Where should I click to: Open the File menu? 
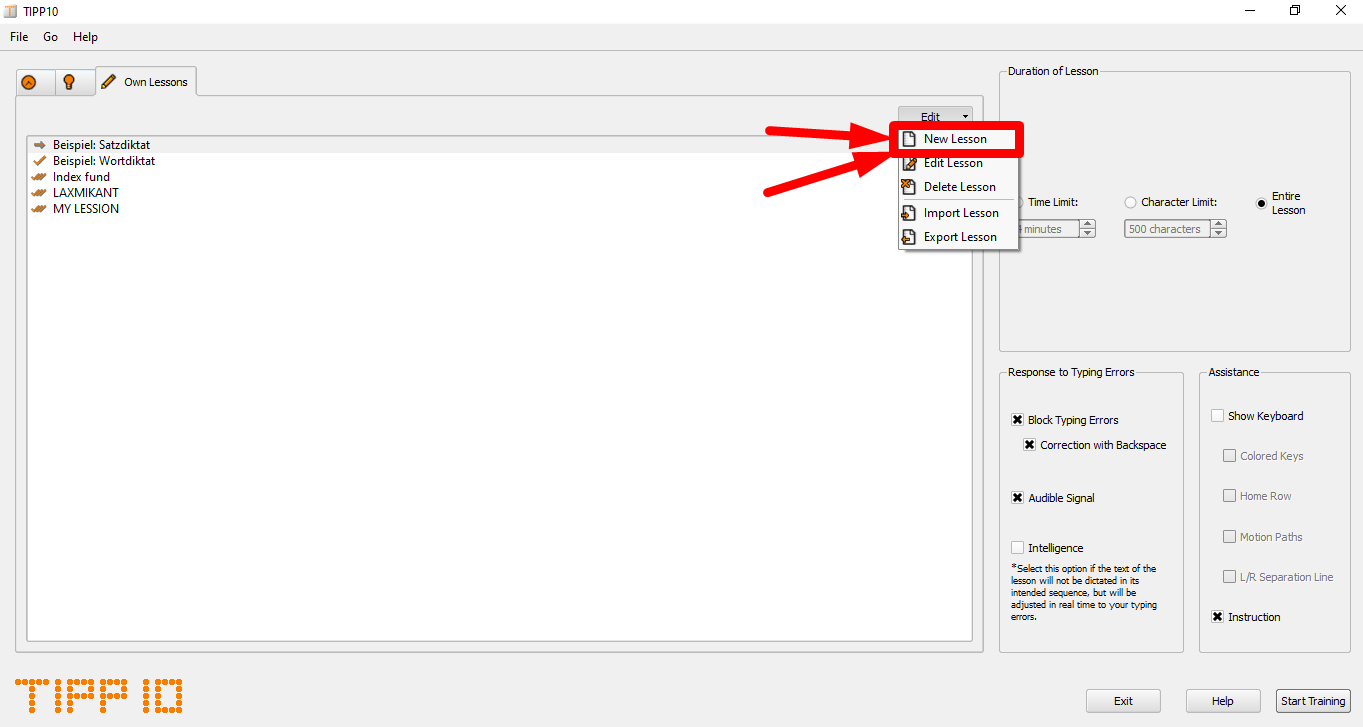(19, 37)
